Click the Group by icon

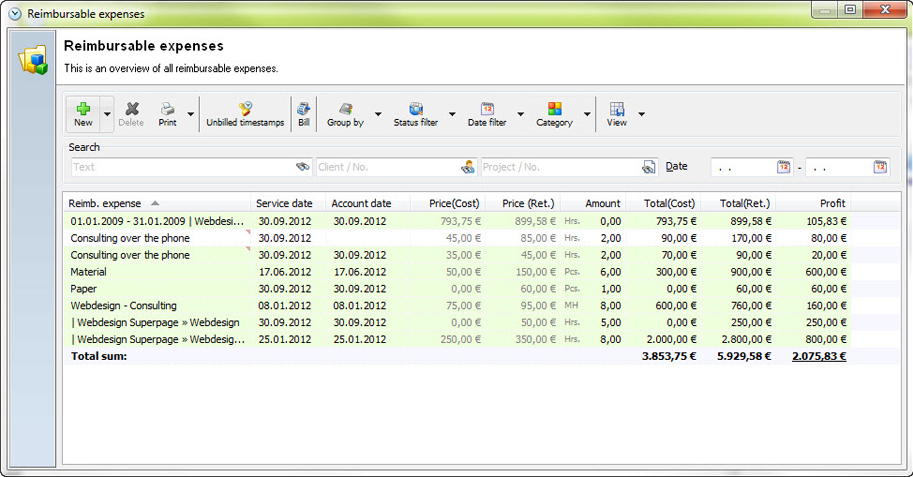point(345,110)
